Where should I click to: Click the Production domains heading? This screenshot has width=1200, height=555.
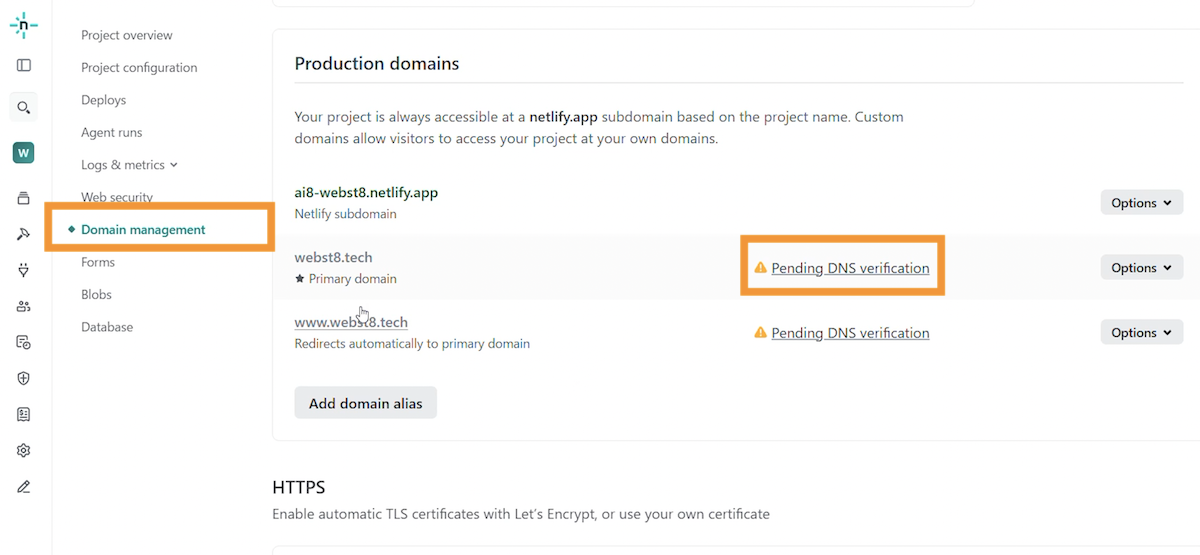(377, 63)
